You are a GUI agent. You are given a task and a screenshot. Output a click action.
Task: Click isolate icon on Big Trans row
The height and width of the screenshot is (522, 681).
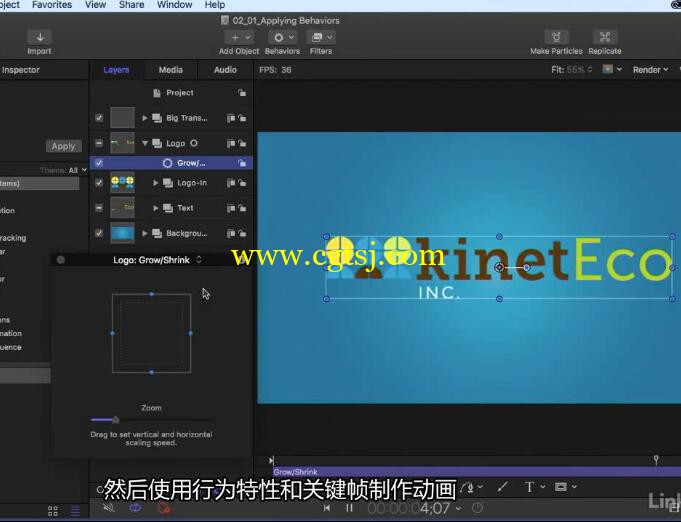[x=231, y=118]
